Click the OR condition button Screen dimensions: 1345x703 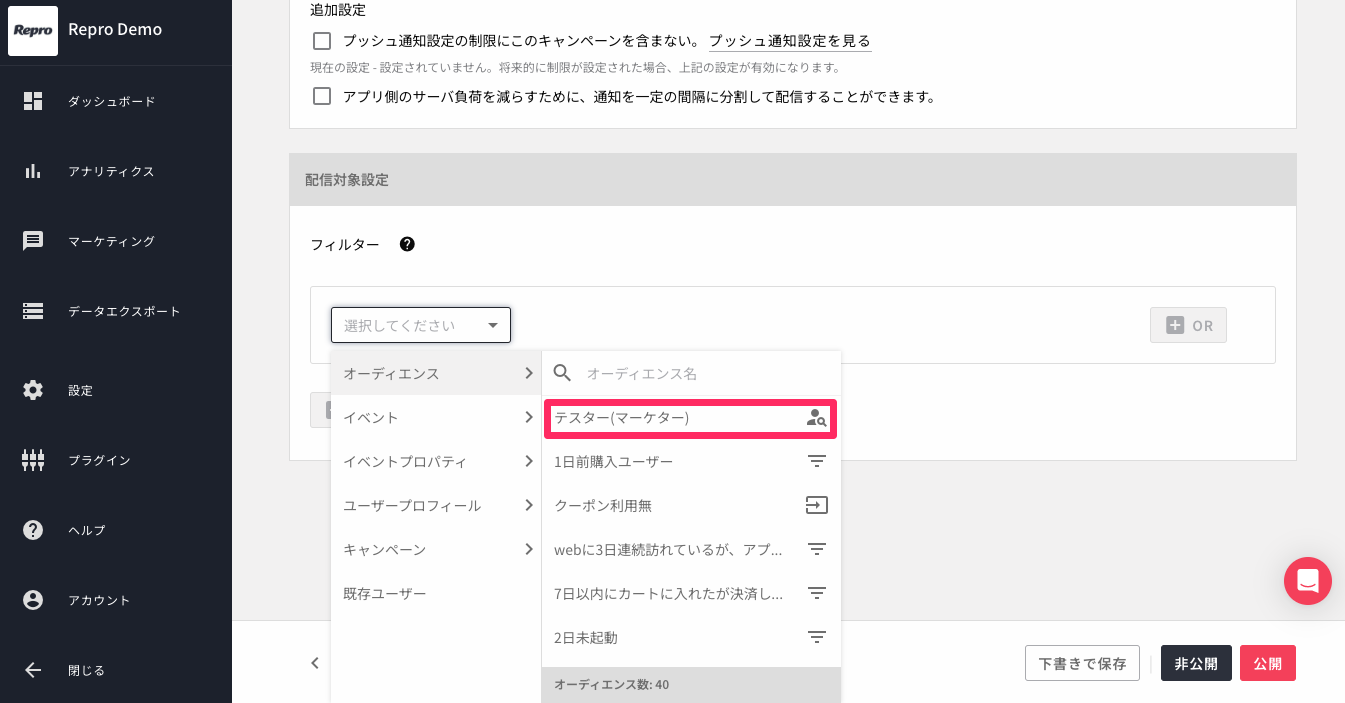1188,325
